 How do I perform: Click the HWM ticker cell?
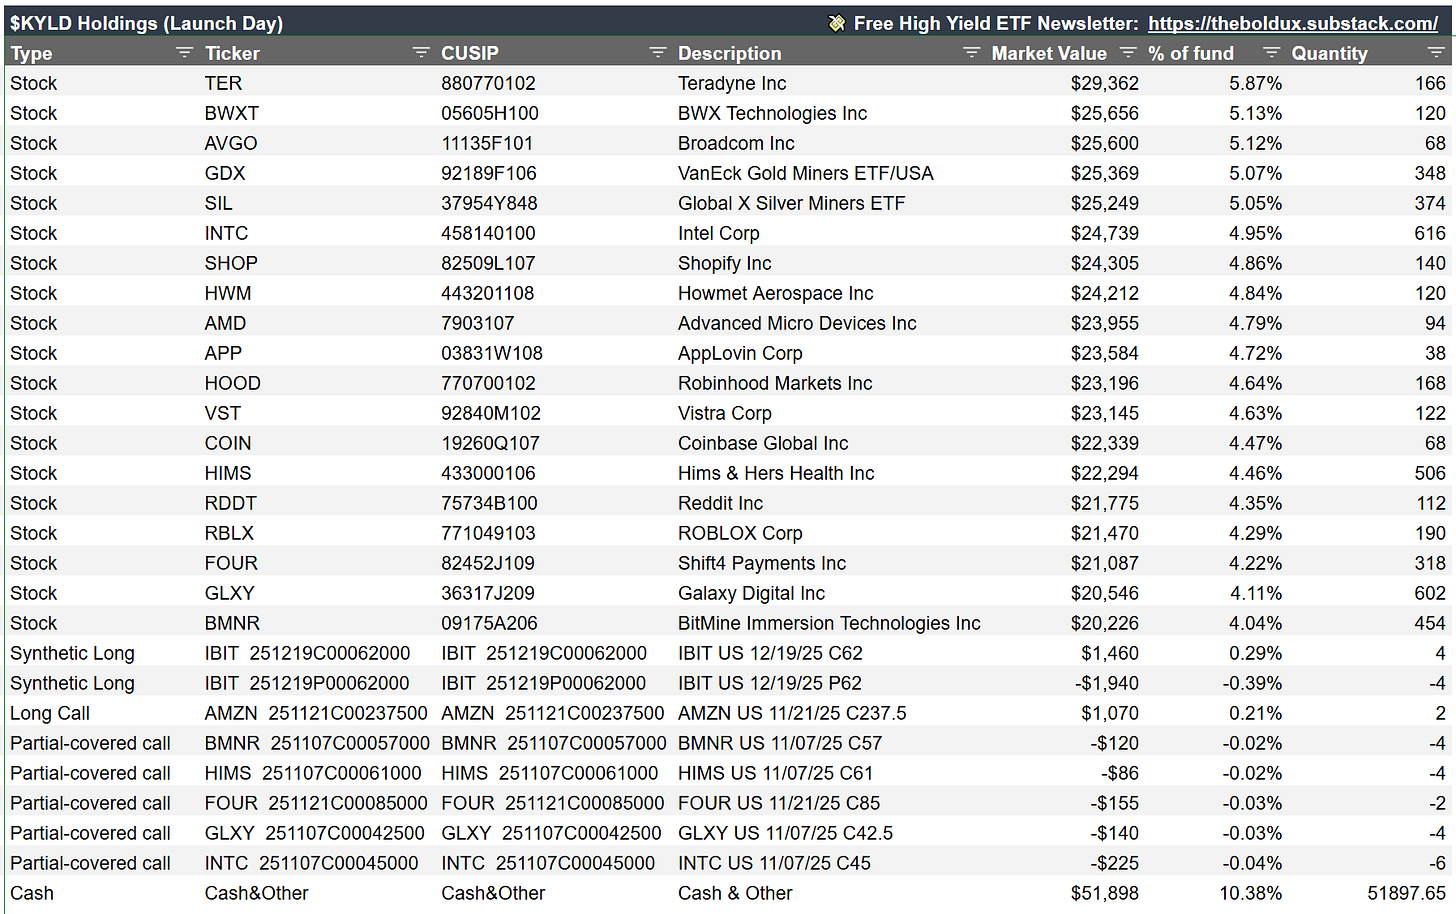click(x=228, y=293)
